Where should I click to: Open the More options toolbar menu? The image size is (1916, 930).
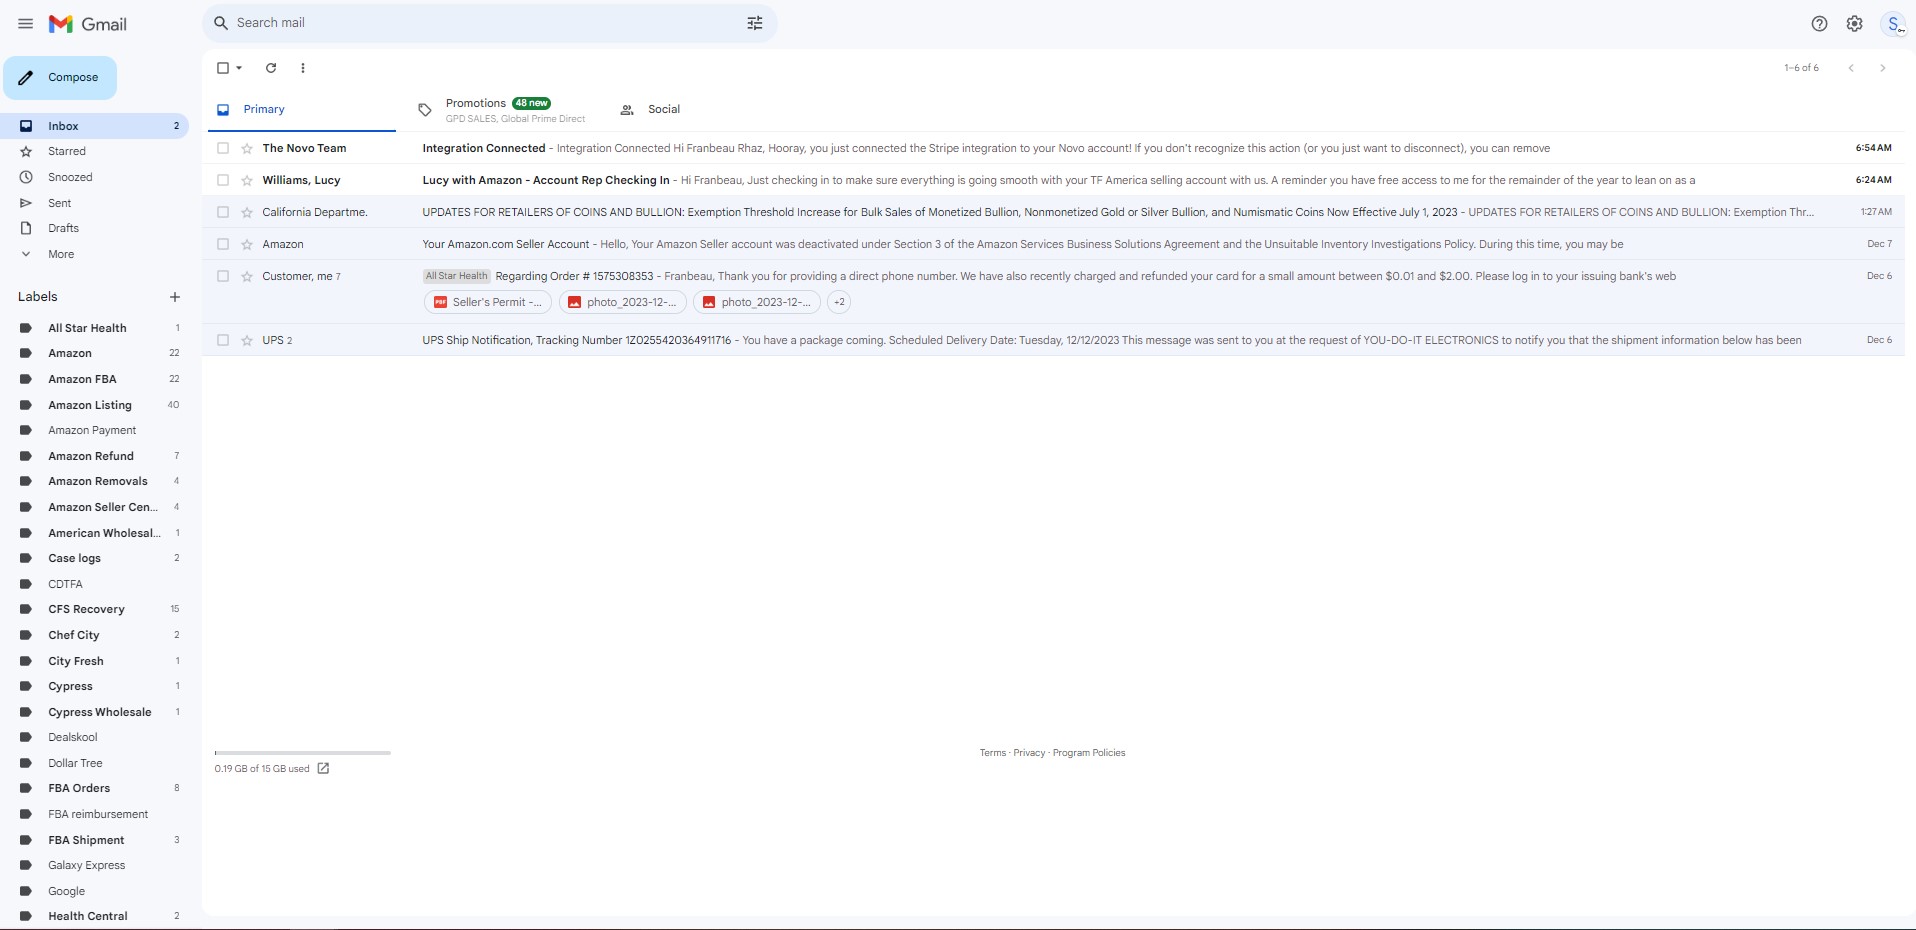tap(303, 68)
